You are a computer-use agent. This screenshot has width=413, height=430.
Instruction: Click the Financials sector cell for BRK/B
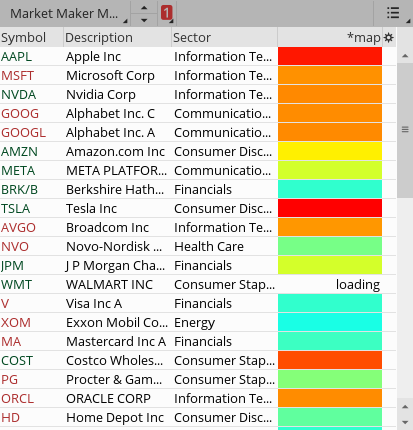pos(203,190)
